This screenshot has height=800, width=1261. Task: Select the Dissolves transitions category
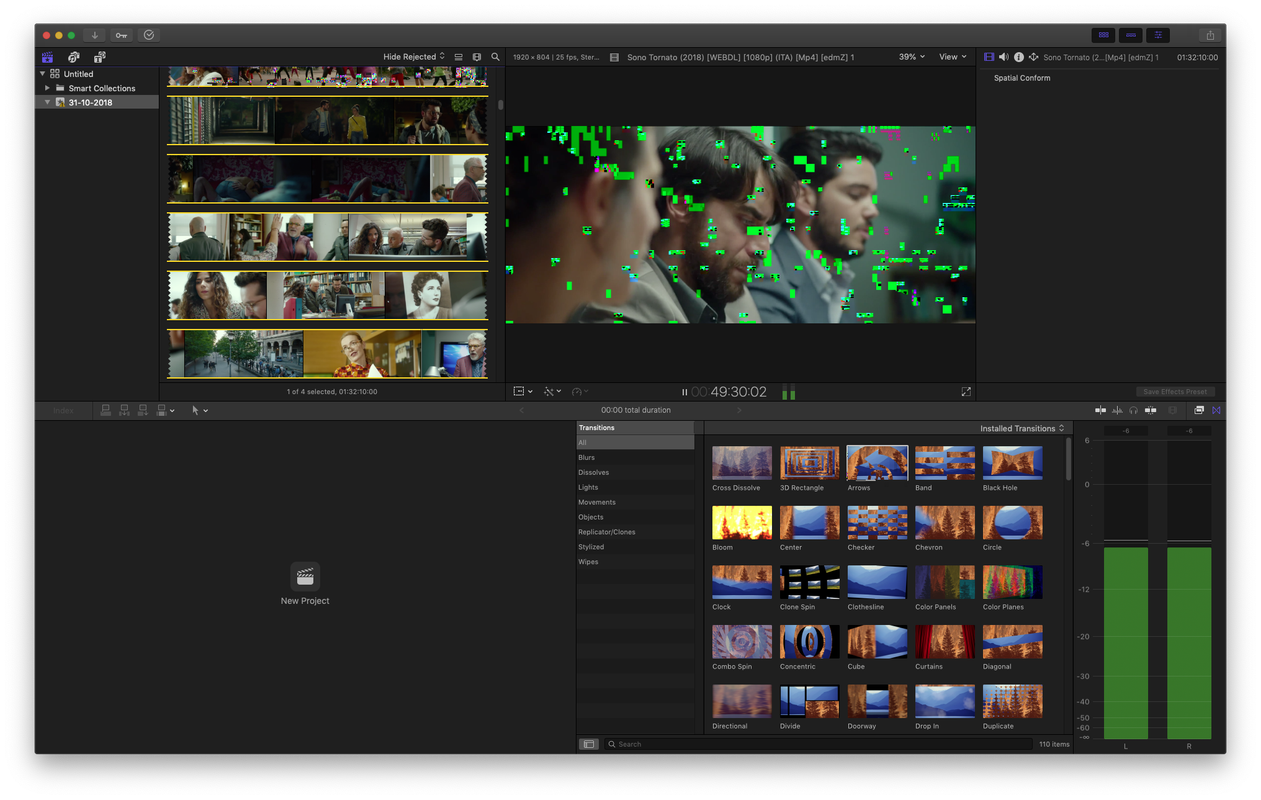[635, 472]
